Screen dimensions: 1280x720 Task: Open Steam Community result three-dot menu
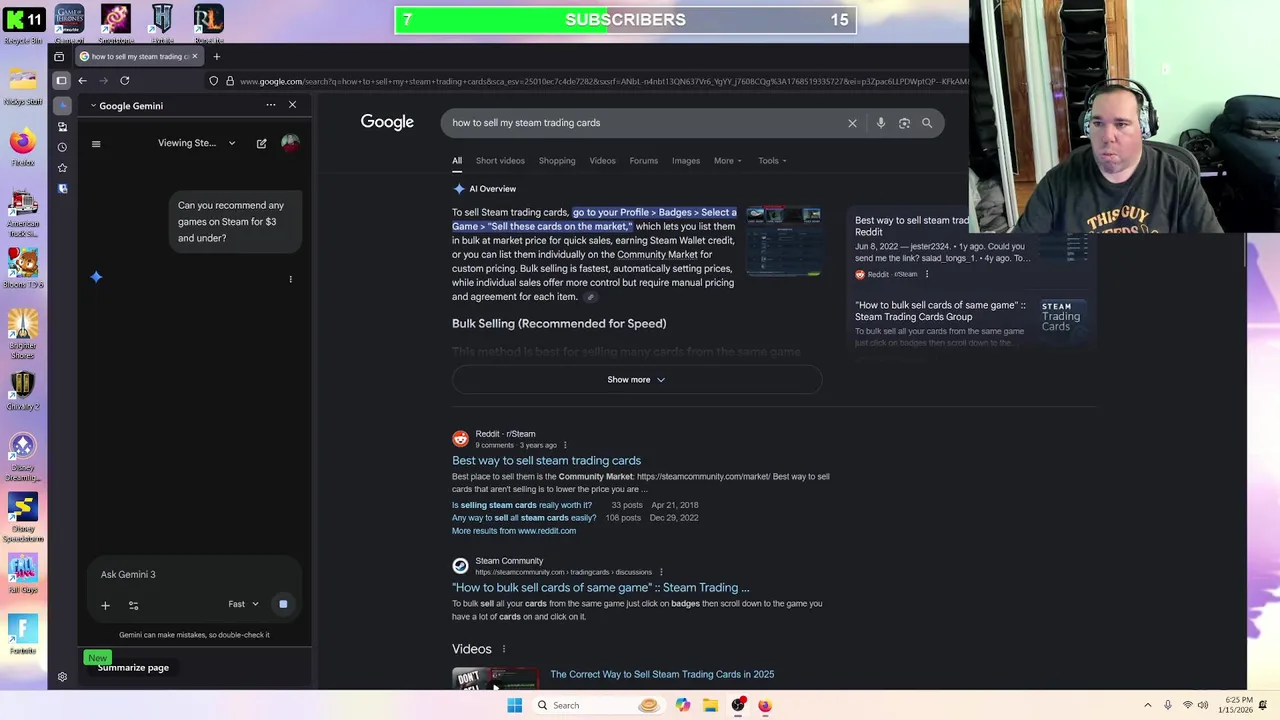661,572
